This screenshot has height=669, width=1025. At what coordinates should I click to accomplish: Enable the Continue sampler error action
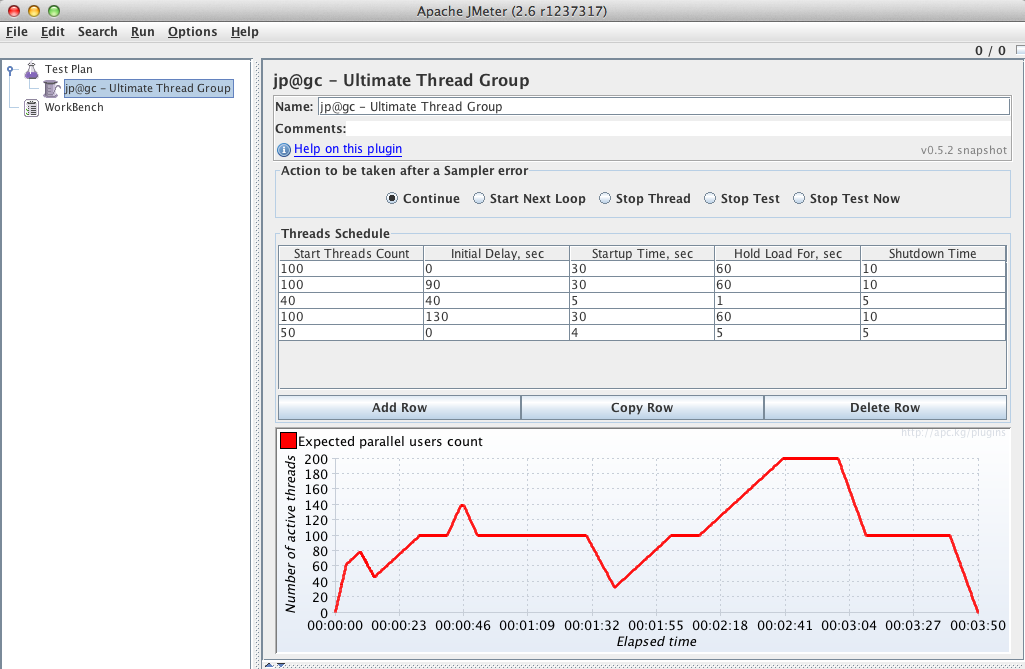coord(392,198)
